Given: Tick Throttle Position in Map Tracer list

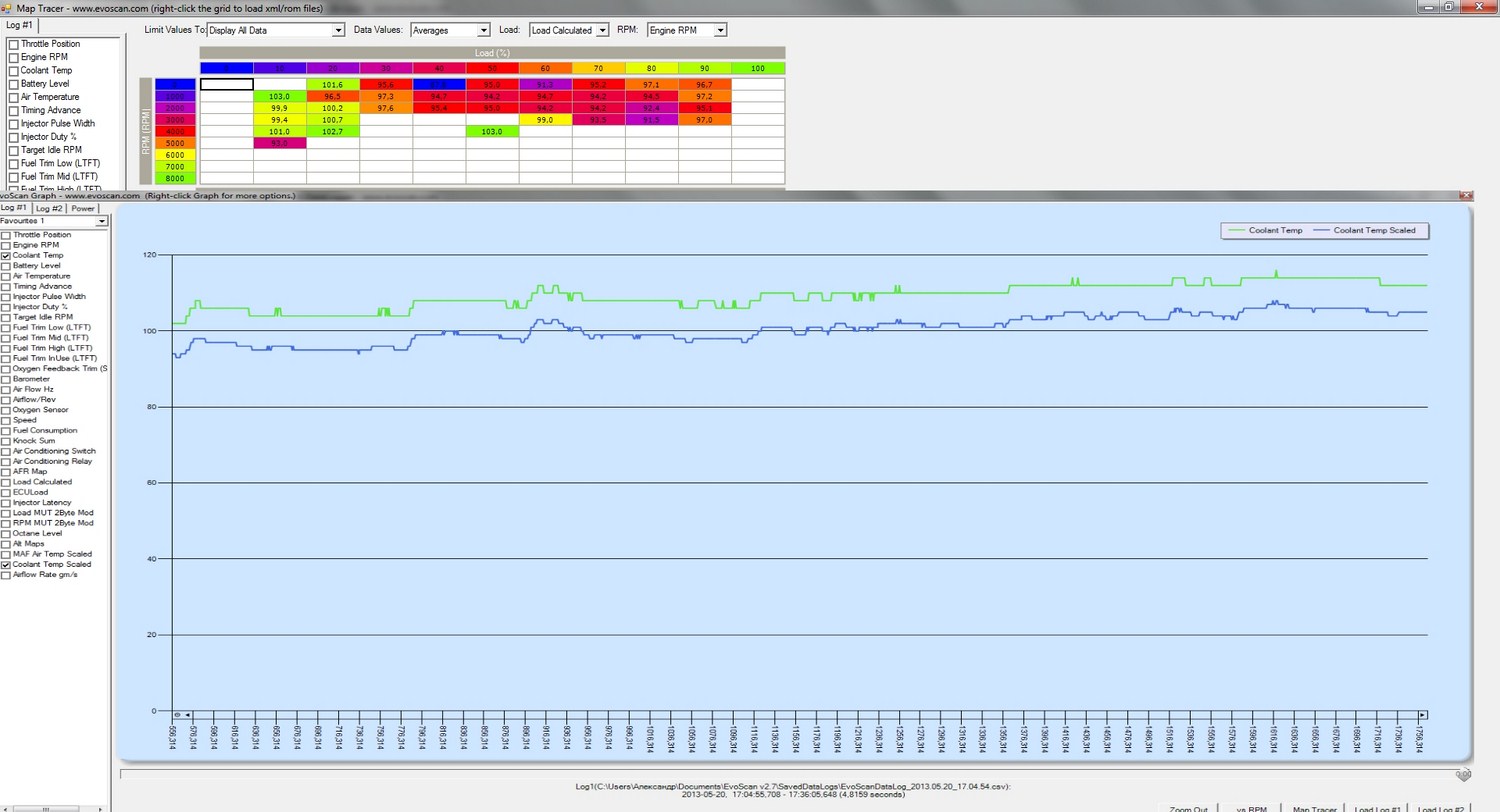Looking at the screenshot, I should pos(13,44).
